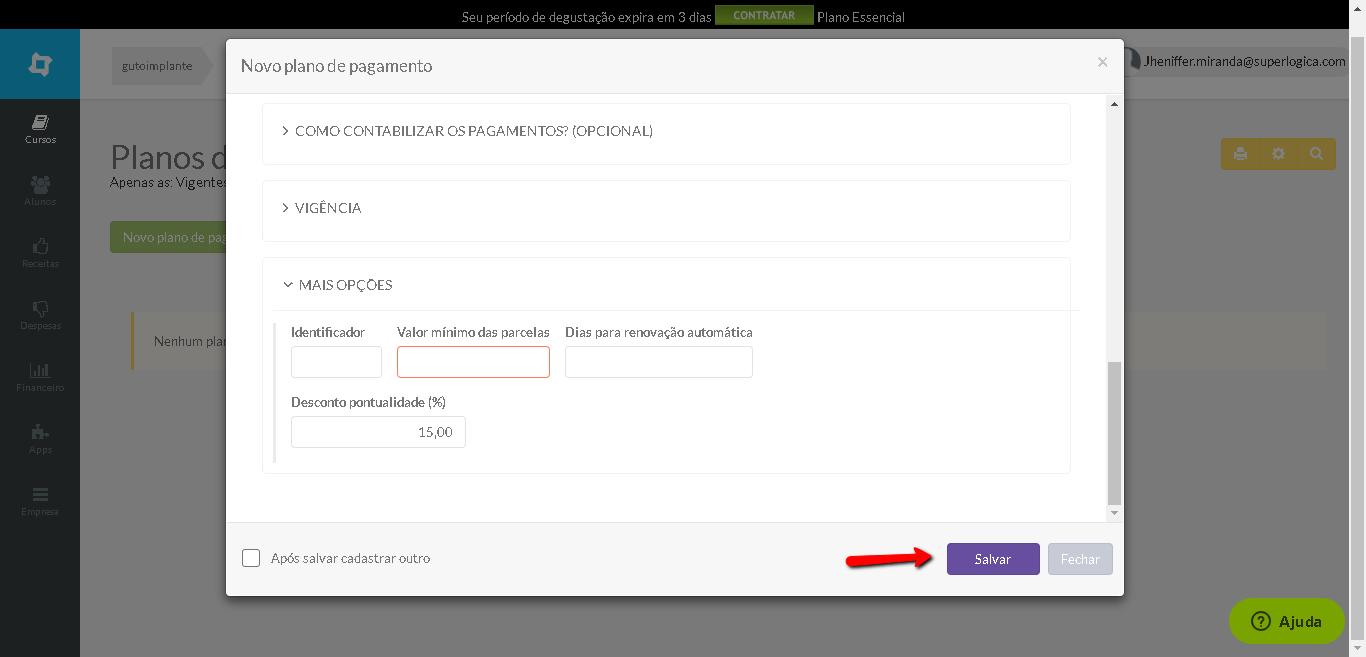Click the dialog scrollbar down arrow

coord(1115,513)
